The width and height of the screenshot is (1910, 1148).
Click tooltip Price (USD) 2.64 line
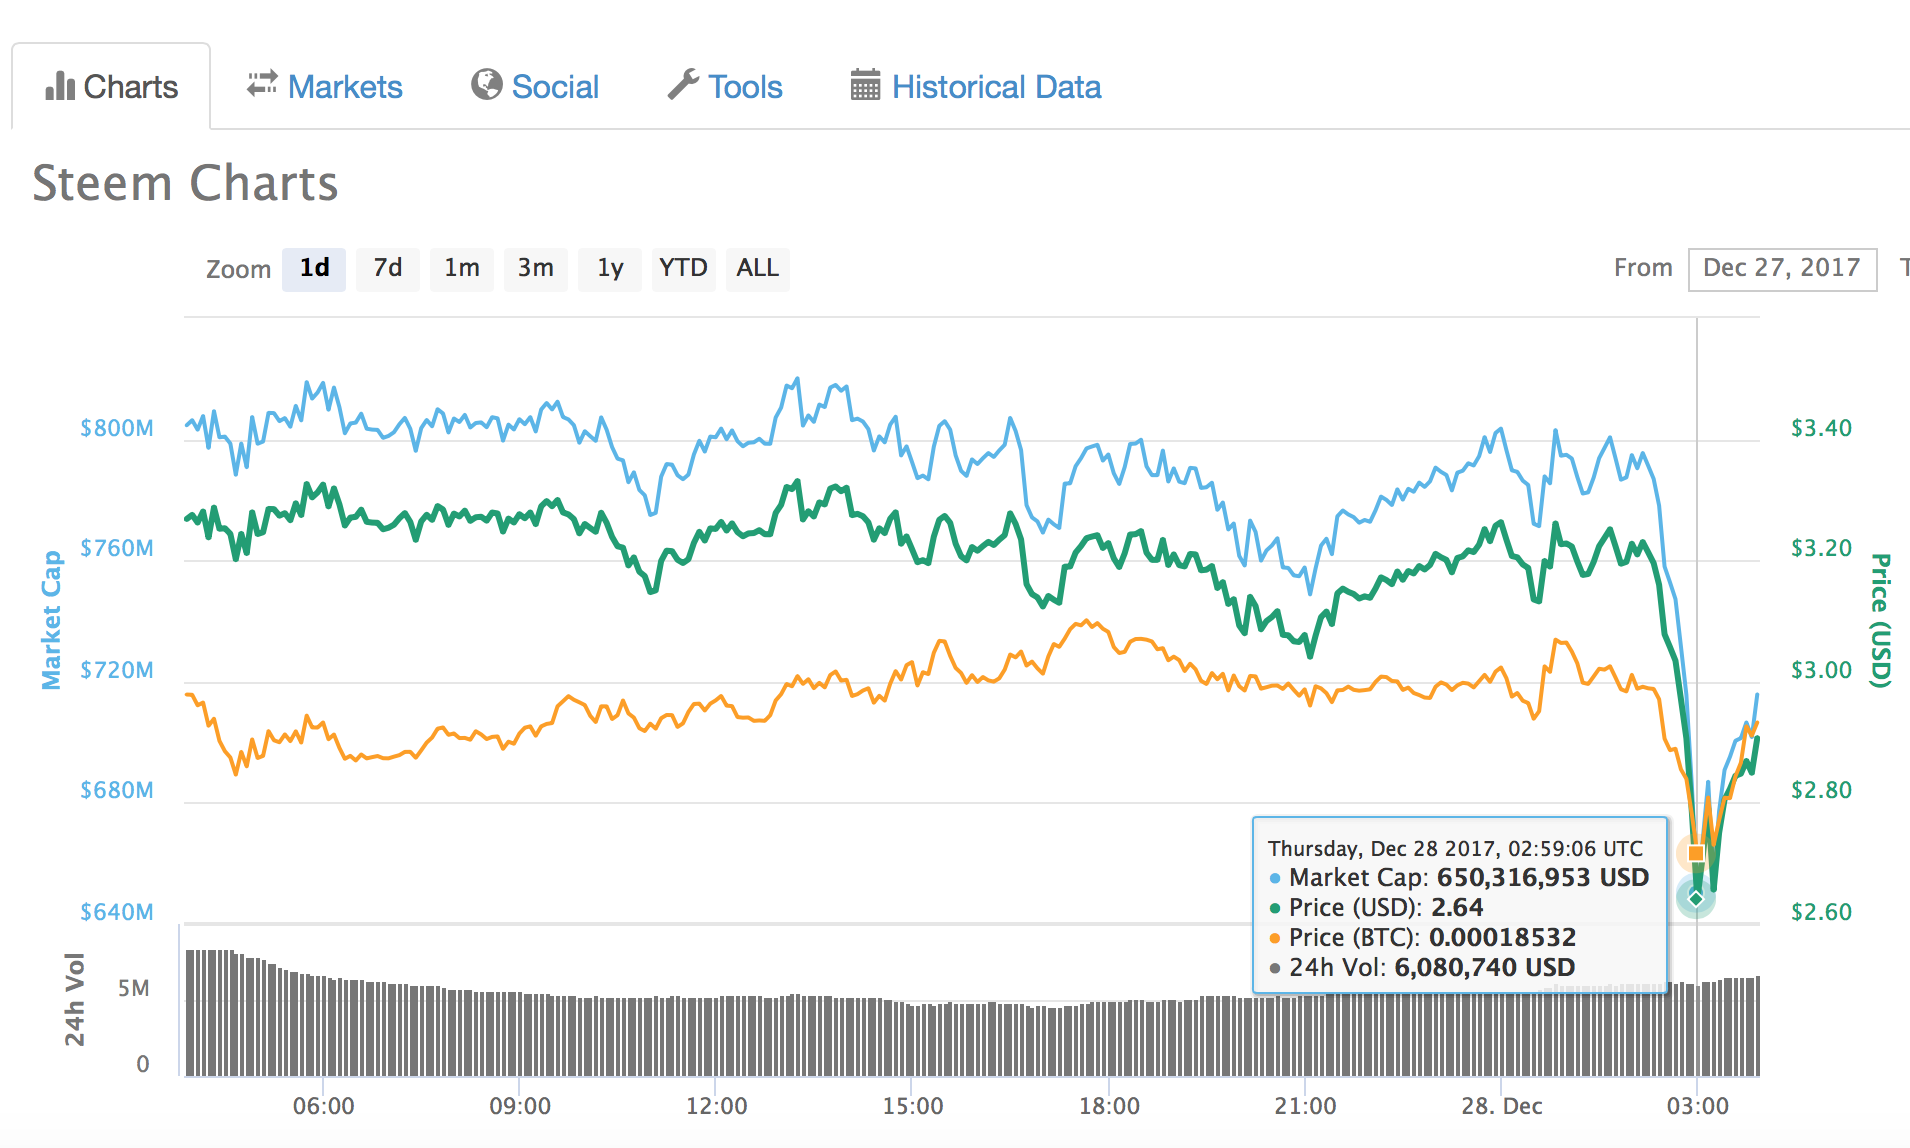coord(1376,908)
